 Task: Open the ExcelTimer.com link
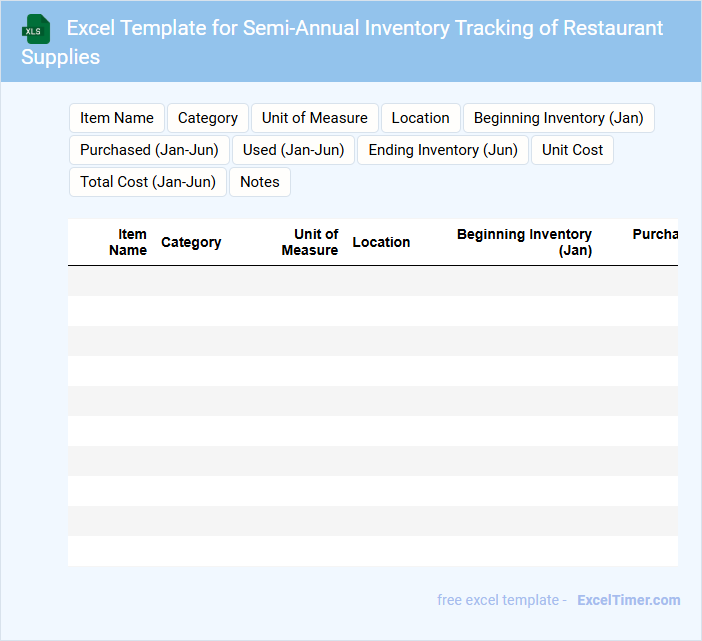pos(628,600)
